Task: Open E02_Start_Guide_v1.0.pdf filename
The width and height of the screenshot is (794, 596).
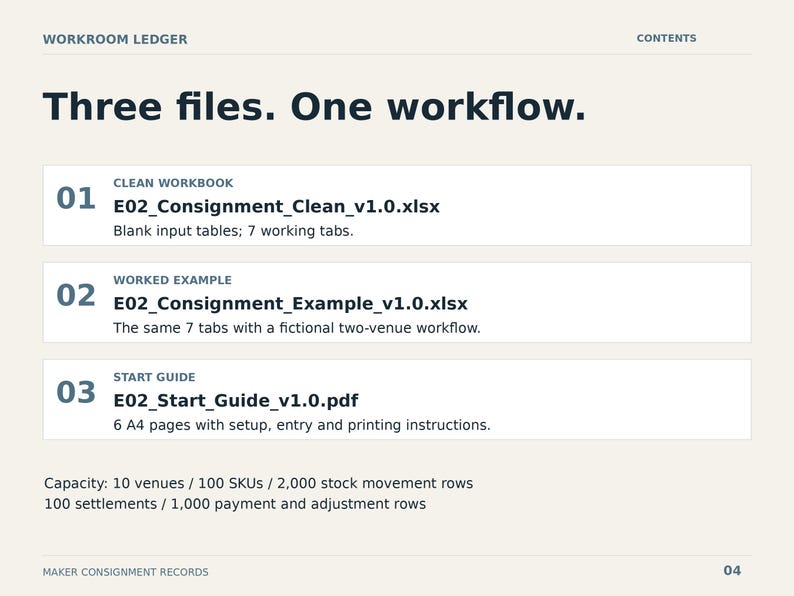Action: coord(235,401)
